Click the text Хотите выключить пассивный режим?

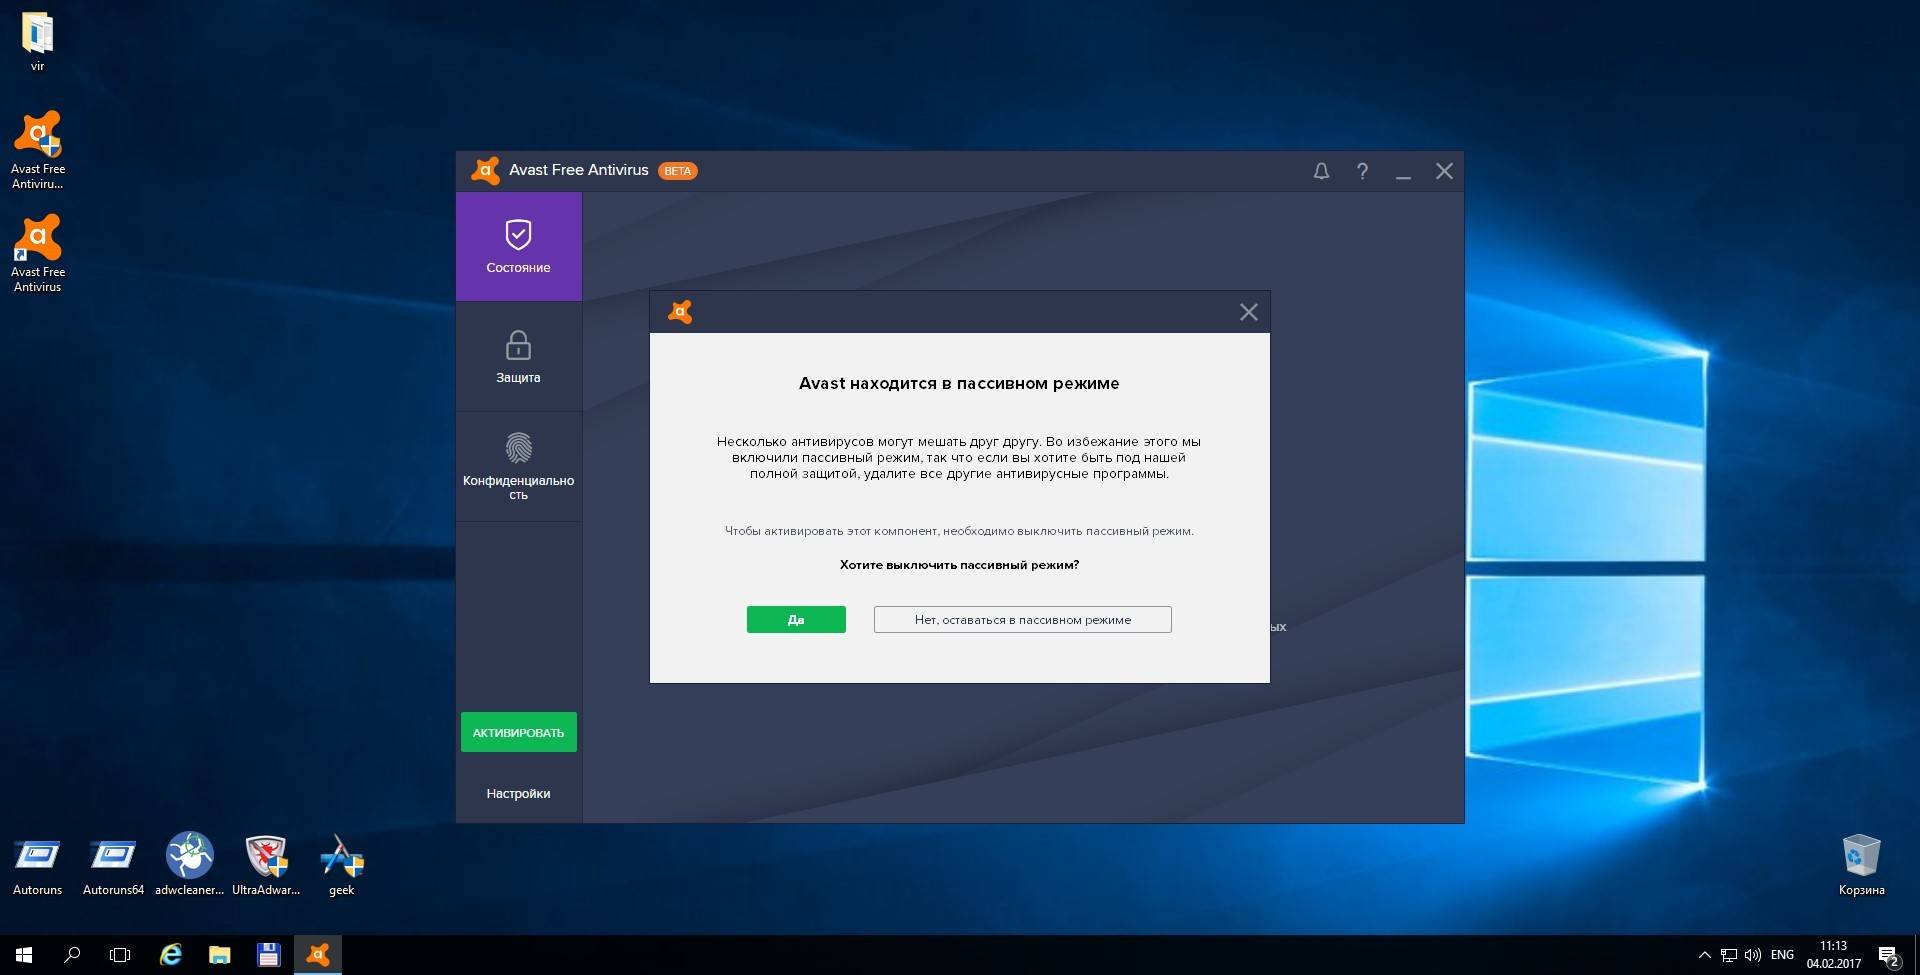[959, 565]
